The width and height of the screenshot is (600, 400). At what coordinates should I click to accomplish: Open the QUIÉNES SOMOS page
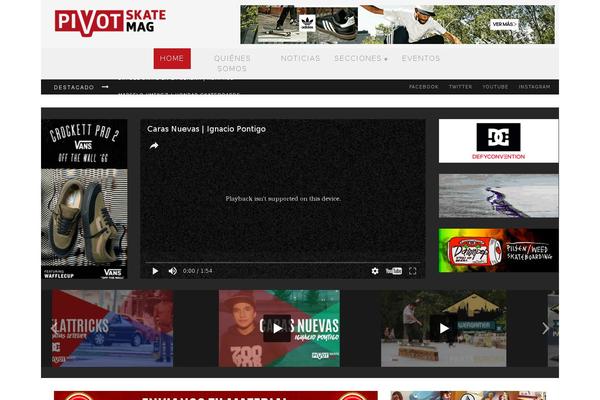(x=232, y=63)
